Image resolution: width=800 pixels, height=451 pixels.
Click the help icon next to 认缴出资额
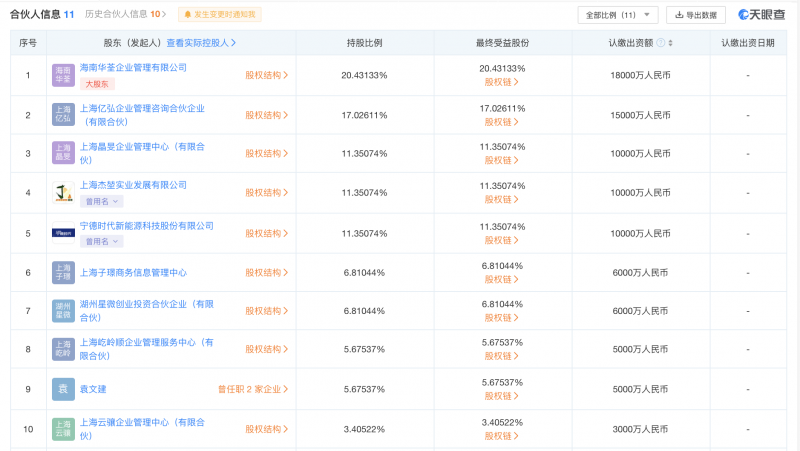[x=661, y=43]
